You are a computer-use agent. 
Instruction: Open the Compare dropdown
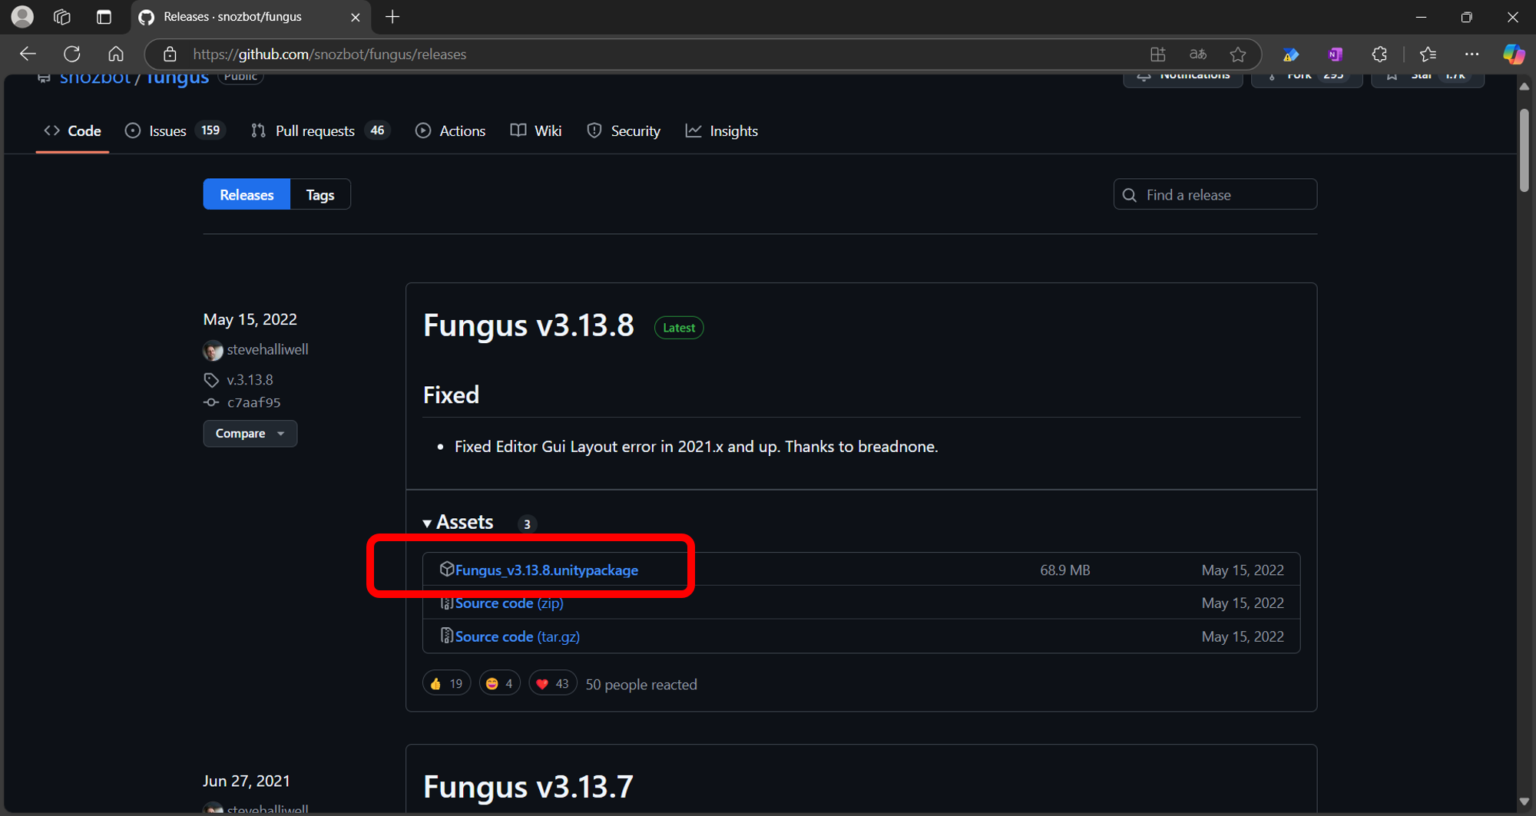tap(249, 433)
